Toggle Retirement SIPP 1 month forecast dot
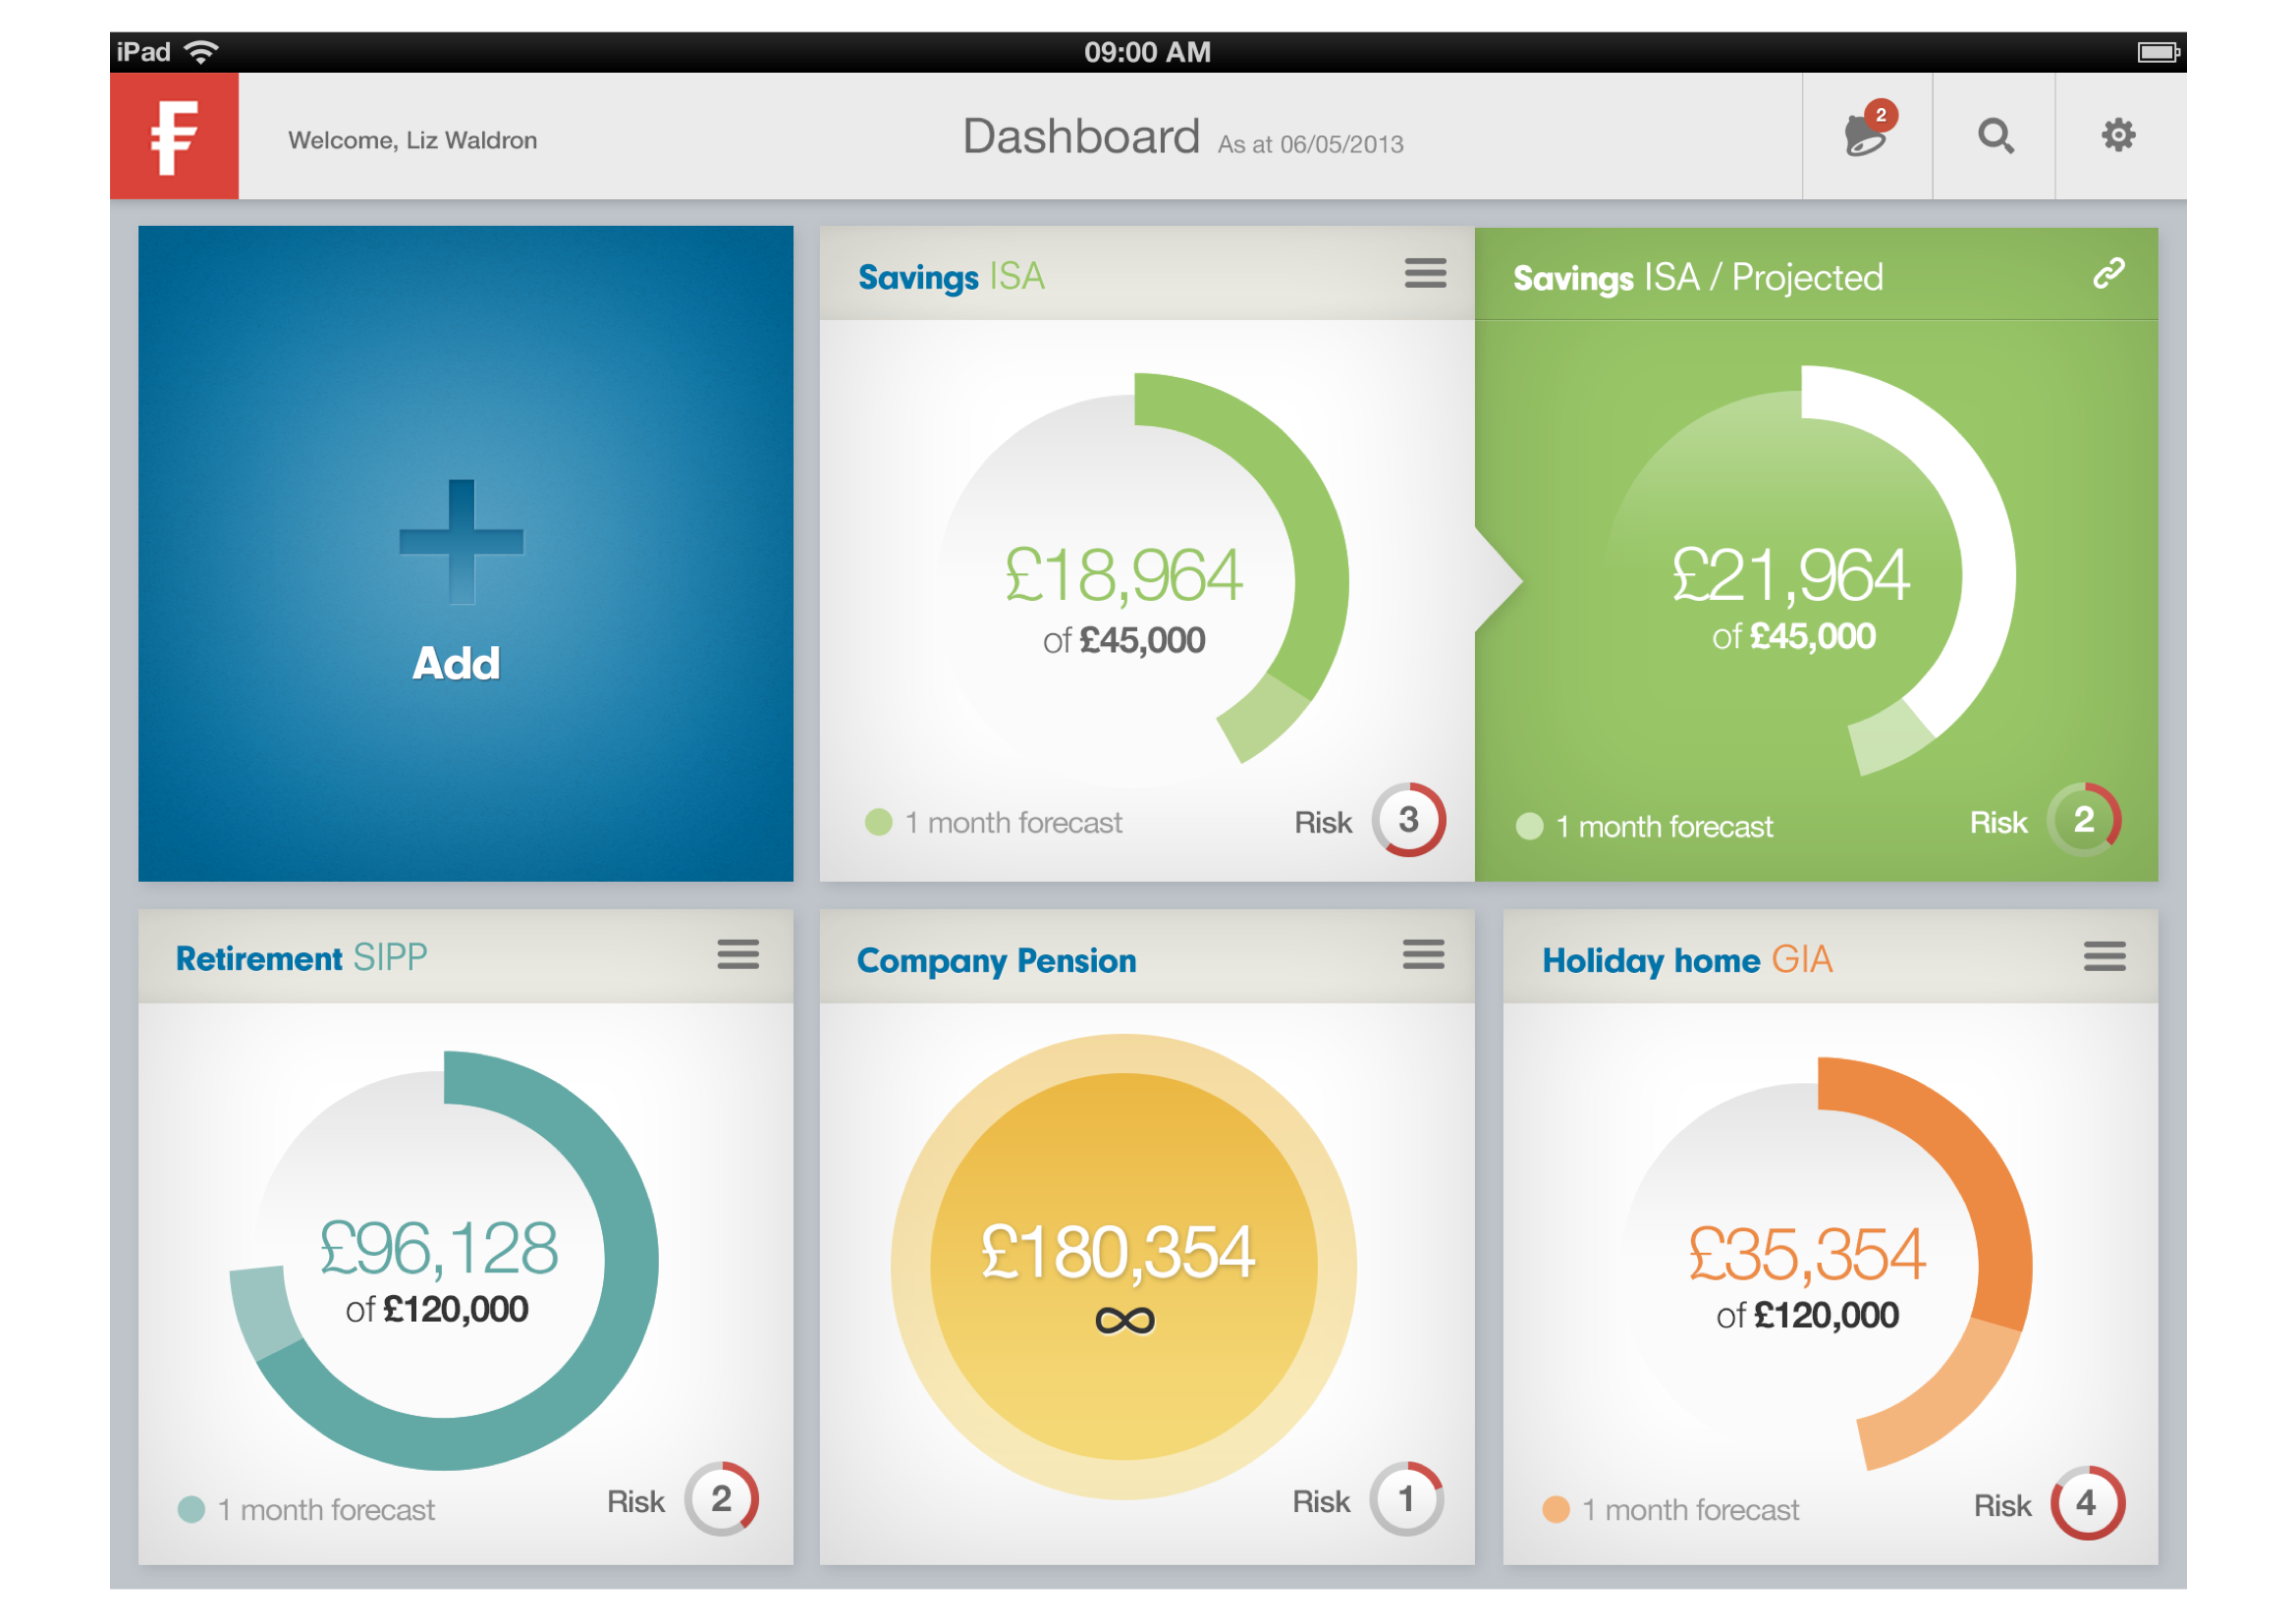Viewport: 2296px width, 1622px height. [x=191, y=1510]
